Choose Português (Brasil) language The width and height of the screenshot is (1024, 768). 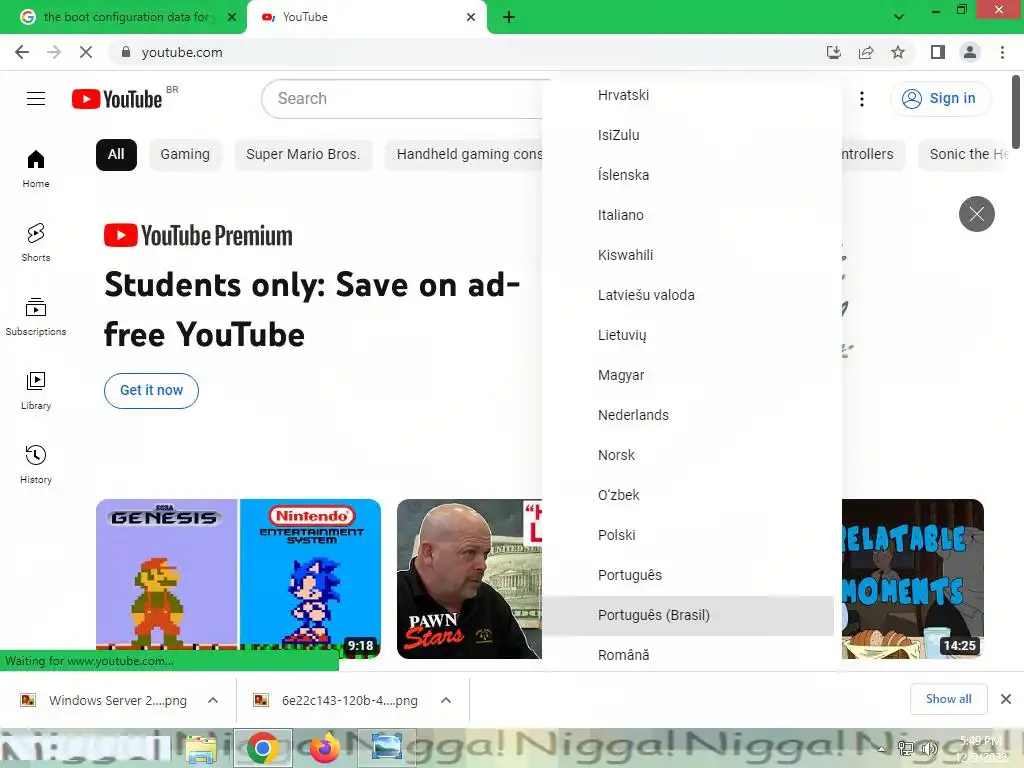688,615
